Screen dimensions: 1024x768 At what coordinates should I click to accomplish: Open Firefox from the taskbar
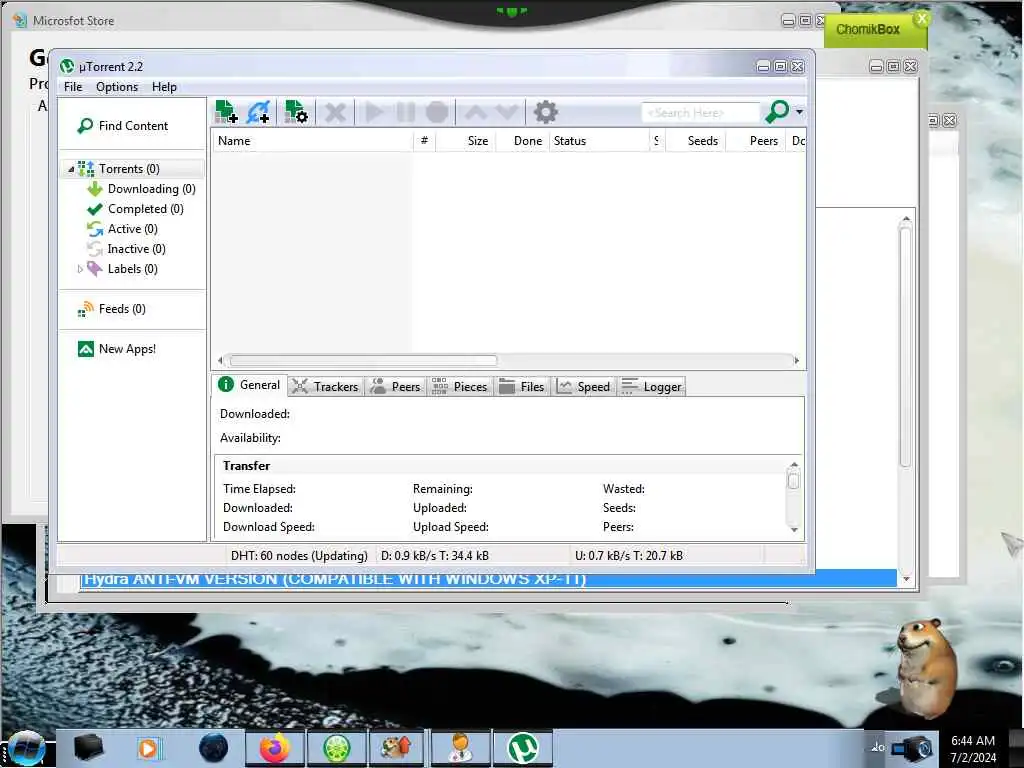pos(274,748)
